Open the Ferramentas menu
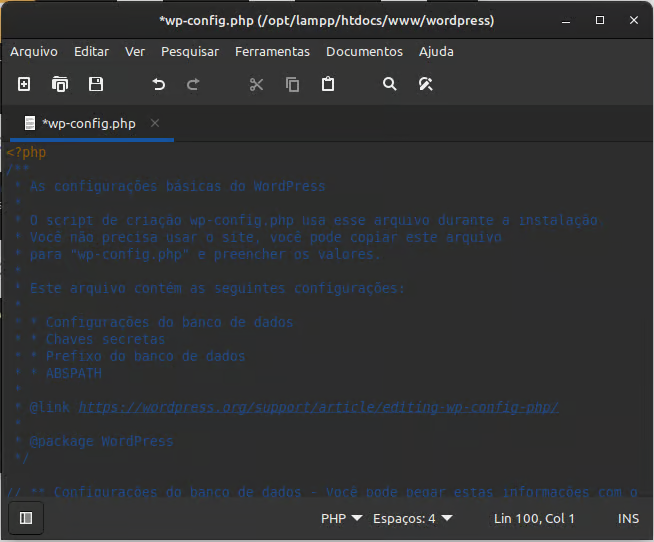 pyautogui.click(x=270, y=51)
